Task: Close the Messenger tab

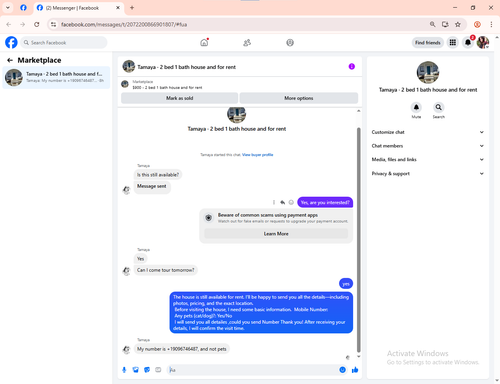Action: 118,8
